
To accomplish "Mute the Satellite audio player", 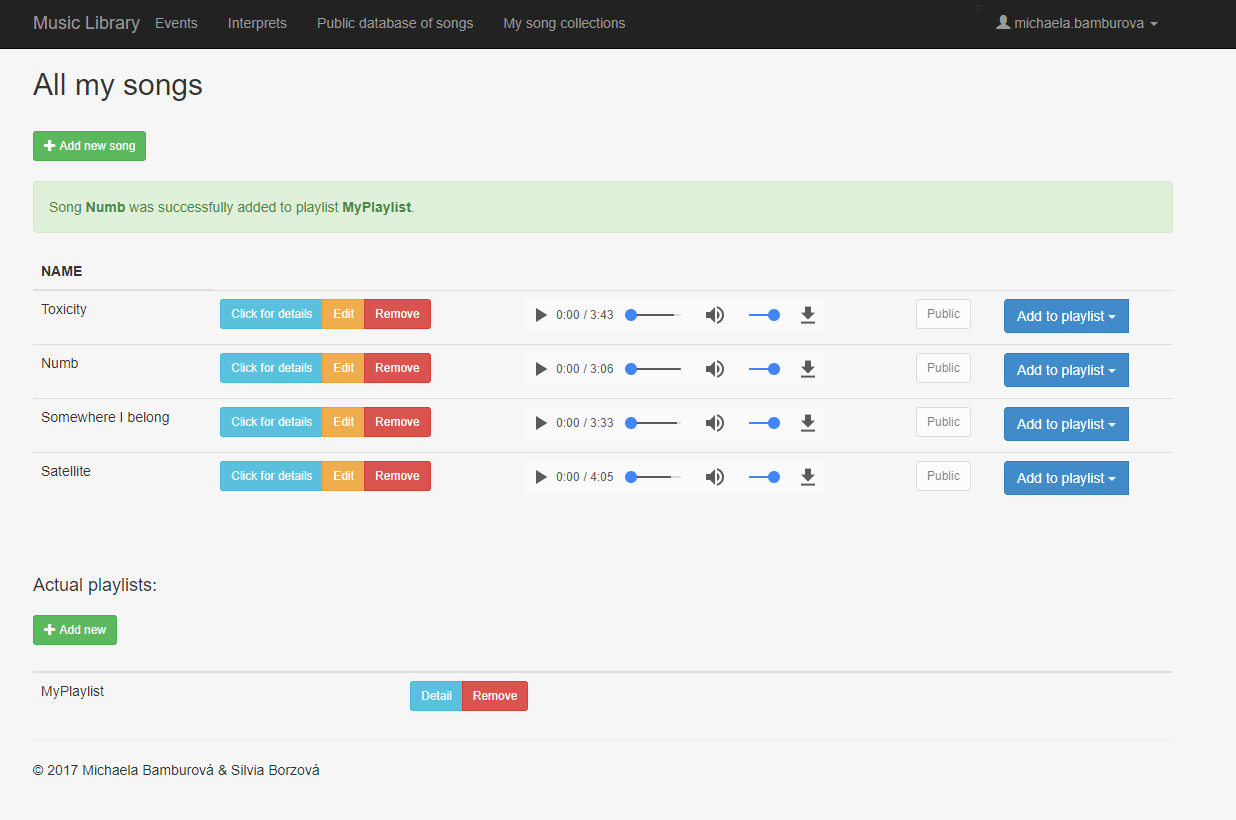I will (x=715, y=477).
